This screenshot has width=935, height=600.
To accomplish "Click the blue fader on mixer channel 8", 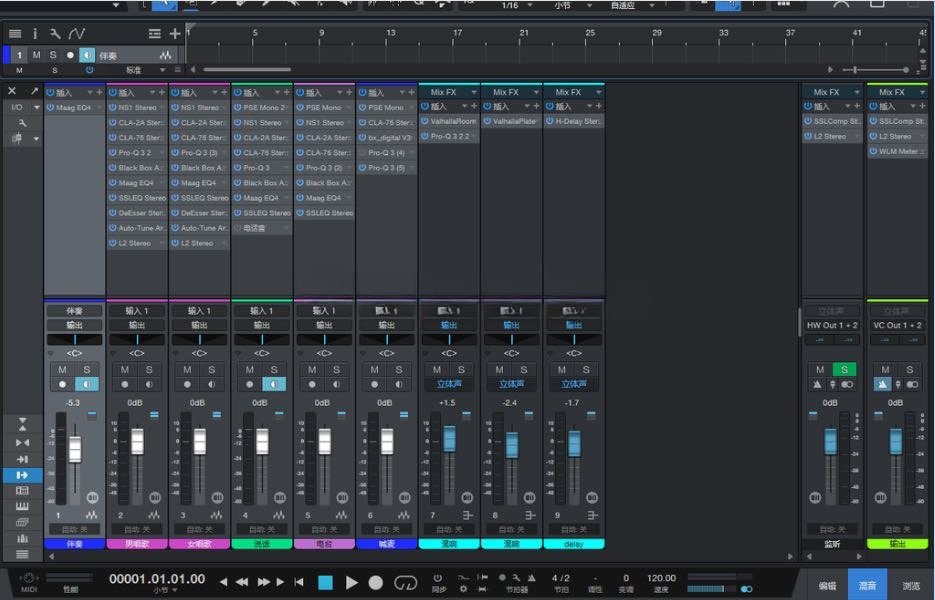I will coord(512,445).
